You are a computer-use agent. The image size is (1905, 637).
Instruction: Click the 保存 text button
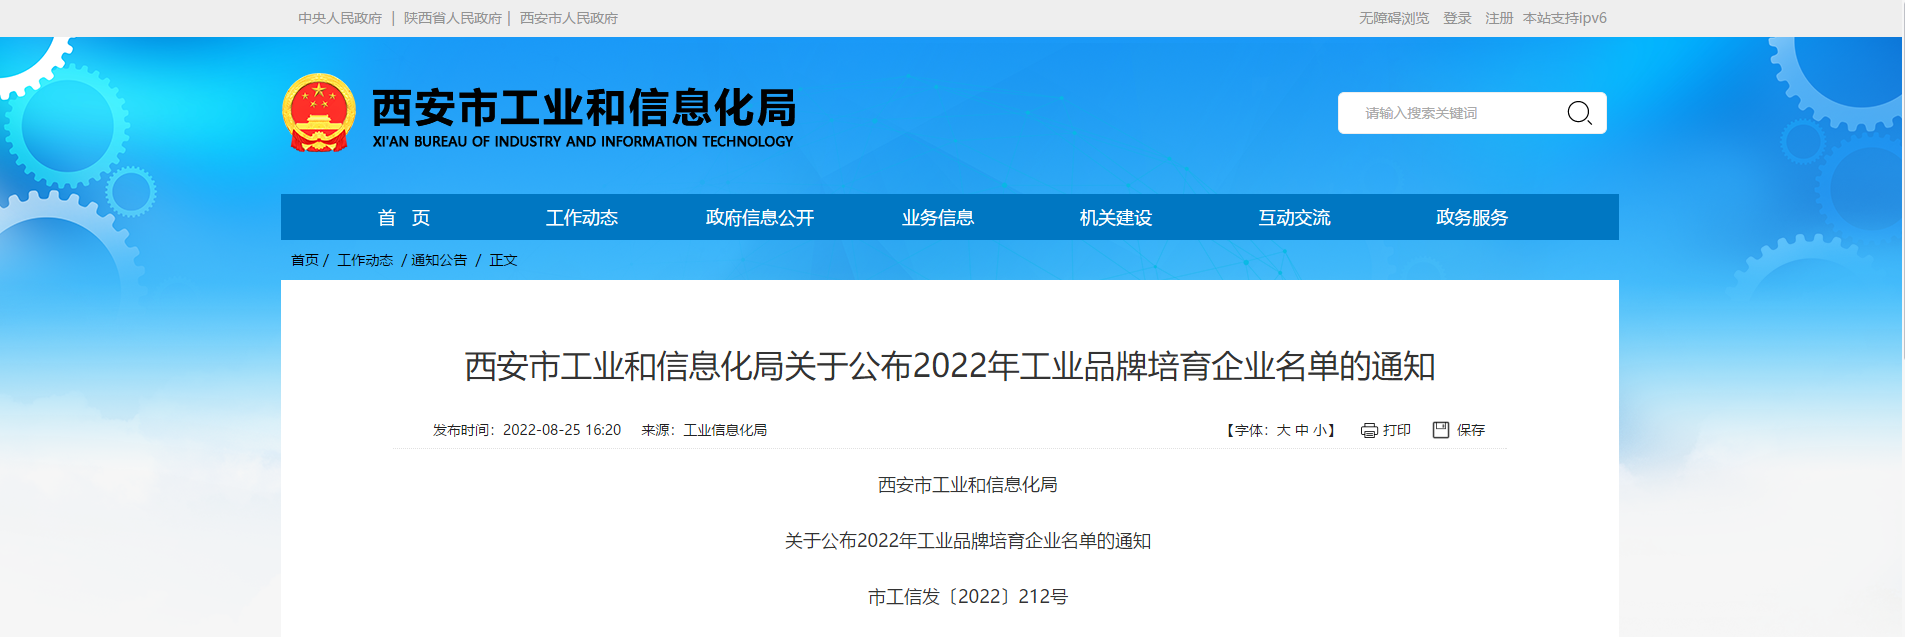1471,430
